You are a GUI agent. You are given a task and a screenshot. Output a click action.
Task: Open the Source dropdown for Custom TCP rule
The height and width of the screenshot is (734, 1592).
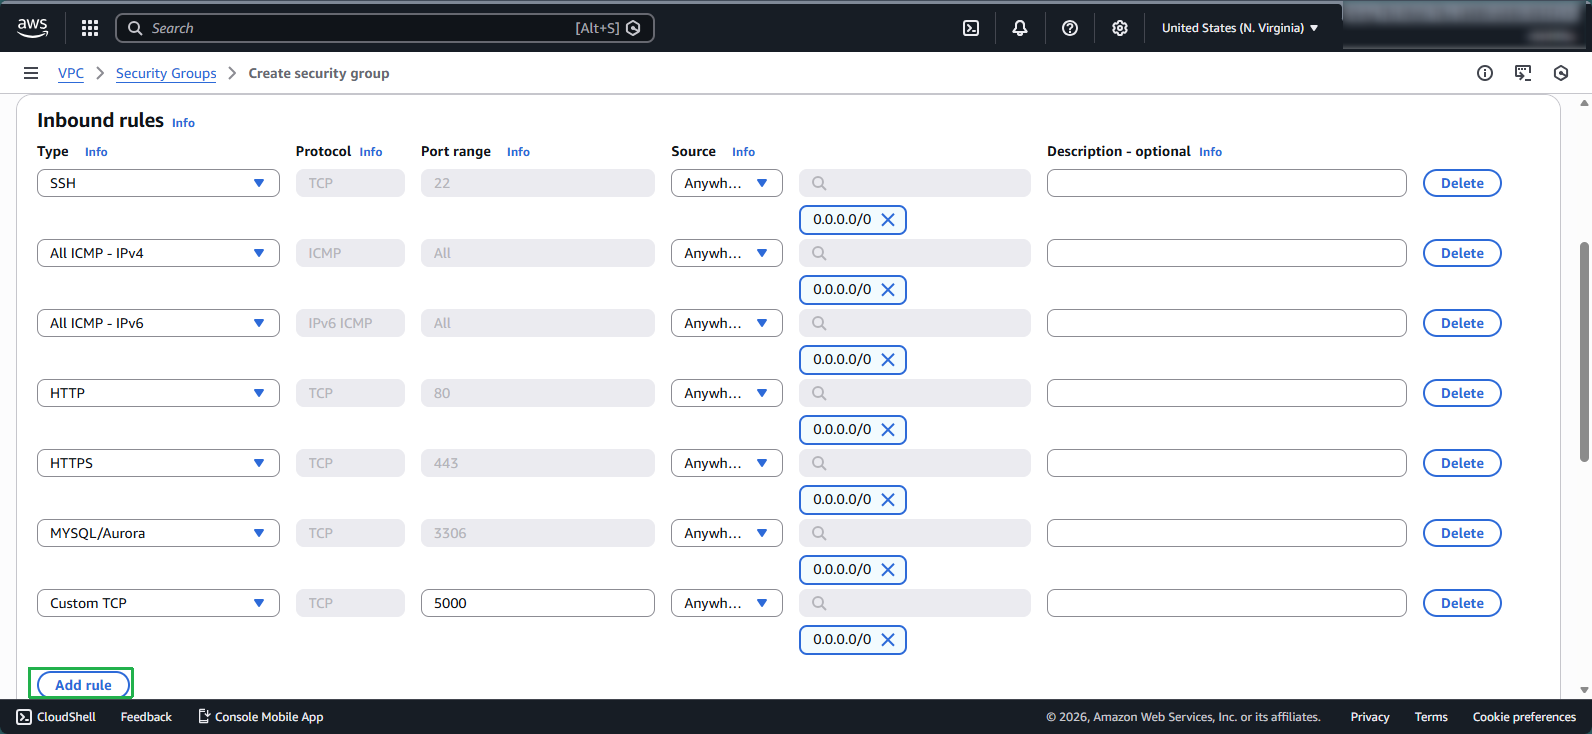727,603
